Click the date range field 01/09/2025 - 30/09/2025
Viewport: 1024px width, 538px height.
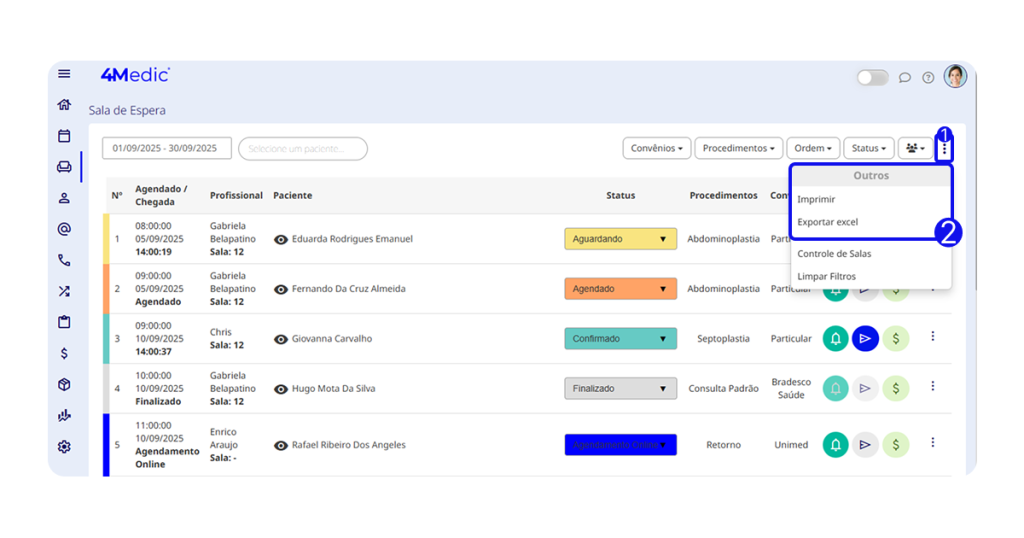[x=166, y=148]
